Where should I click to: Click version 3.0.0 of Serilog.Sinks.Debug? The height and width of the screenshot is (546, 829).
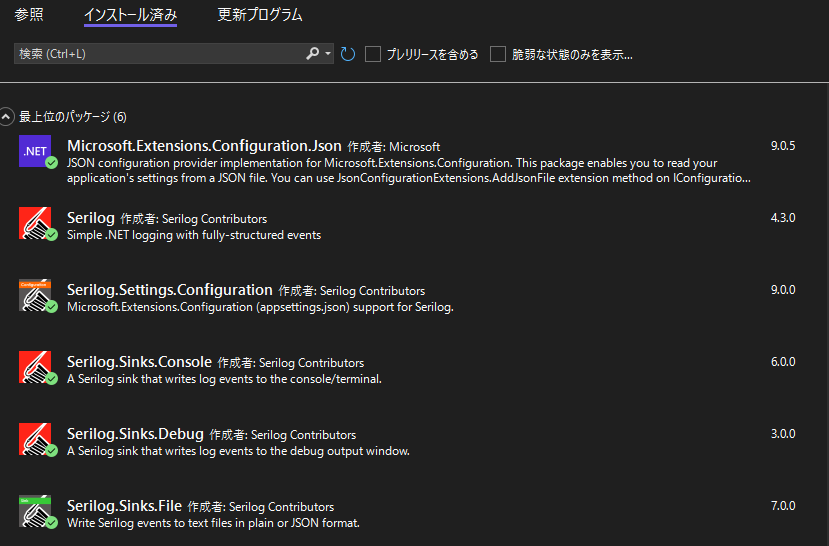(x=782, y=433)
